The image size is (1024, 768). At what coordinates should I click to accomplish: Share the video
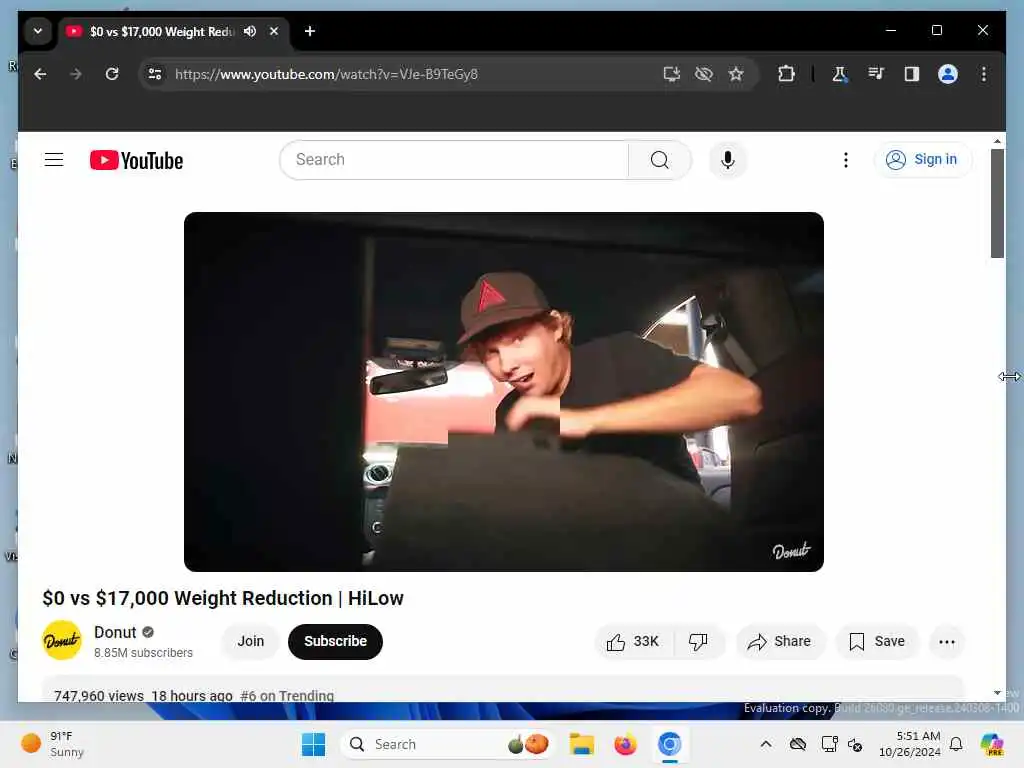click(x=780, y=642)
